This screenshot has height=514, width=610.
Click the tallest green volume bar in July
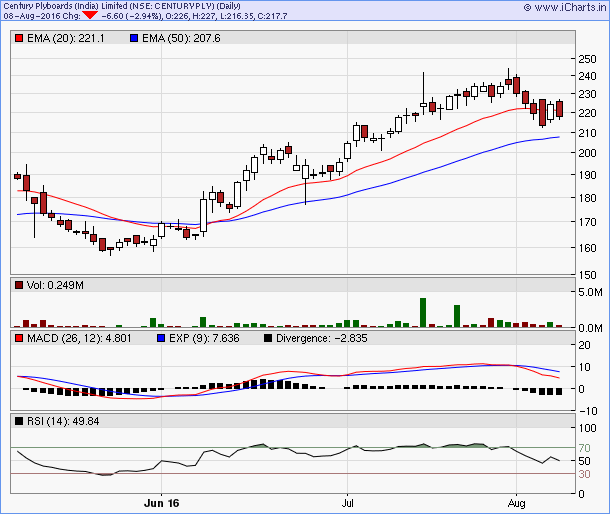tap(423, 312)
